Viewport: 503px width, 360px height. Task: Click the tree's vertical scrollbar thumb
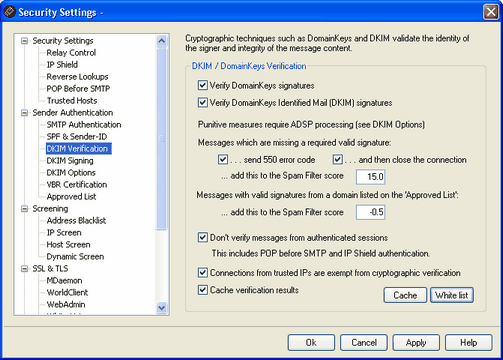tap(162, 139)
